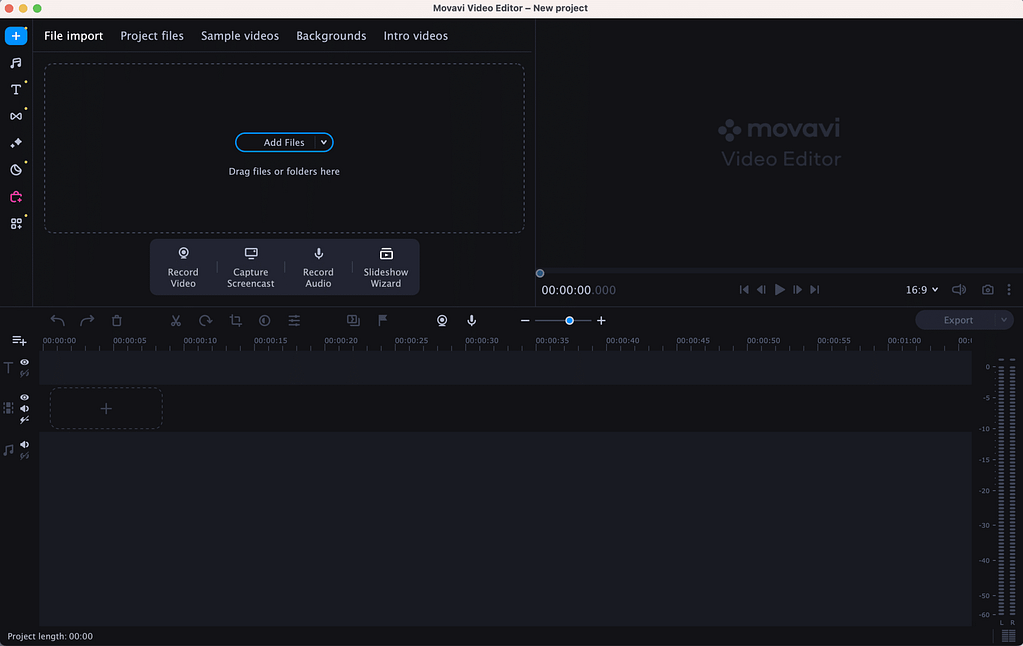This screenshot has height=646, width=1023.
Task: Expand the Add Files dropdown arrow
Action: (x=323, y=143)
